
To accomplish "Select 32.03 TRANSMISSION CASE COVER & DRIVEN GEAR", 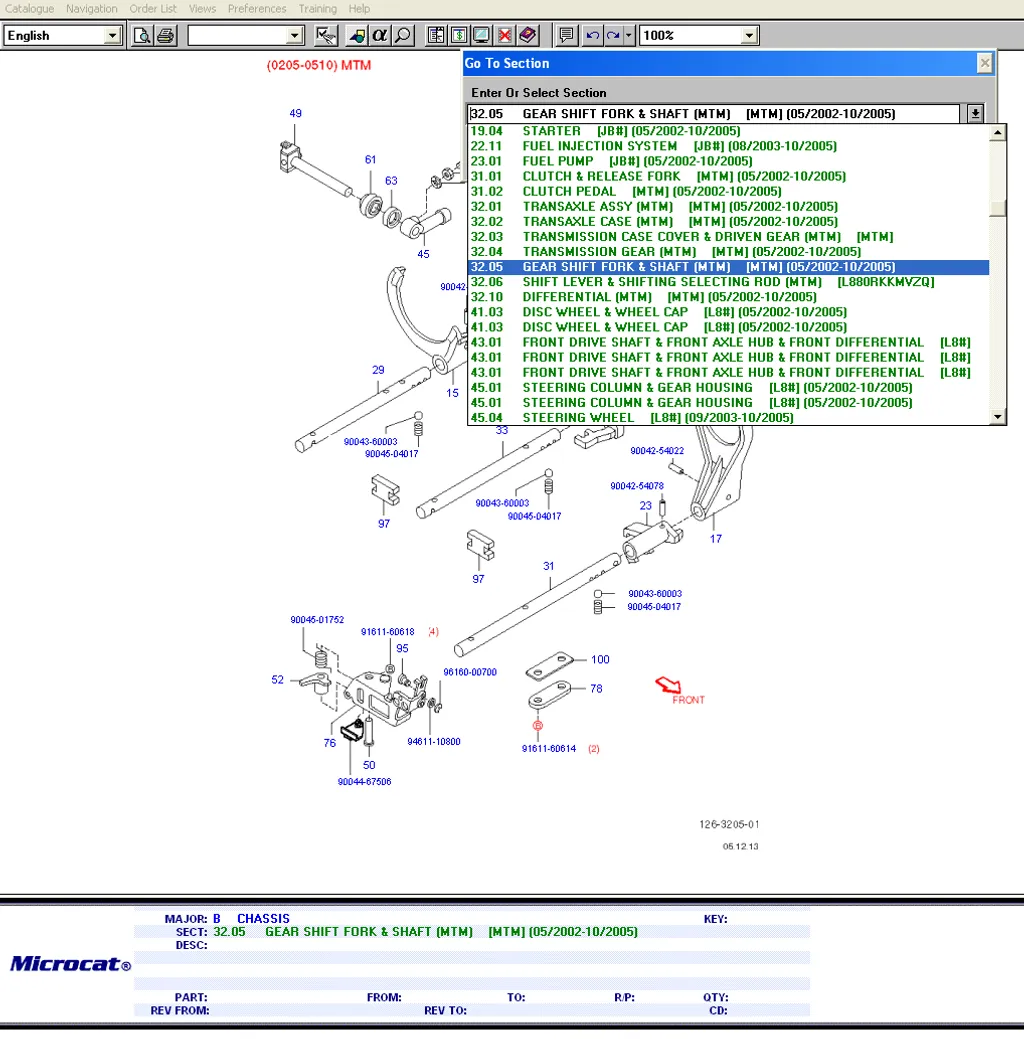I will point(728,237).
